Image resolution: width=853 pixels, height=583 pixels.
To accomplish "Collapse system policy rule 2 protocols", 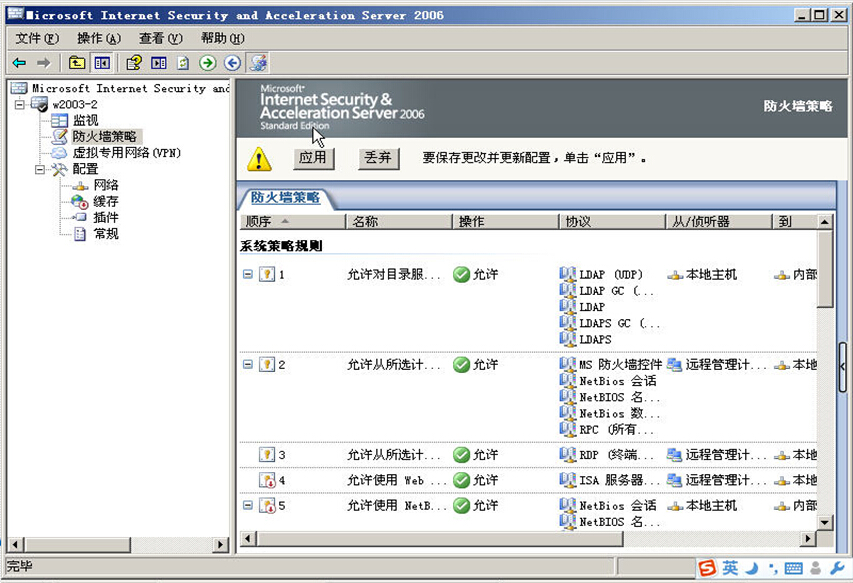I will point(247,365).
